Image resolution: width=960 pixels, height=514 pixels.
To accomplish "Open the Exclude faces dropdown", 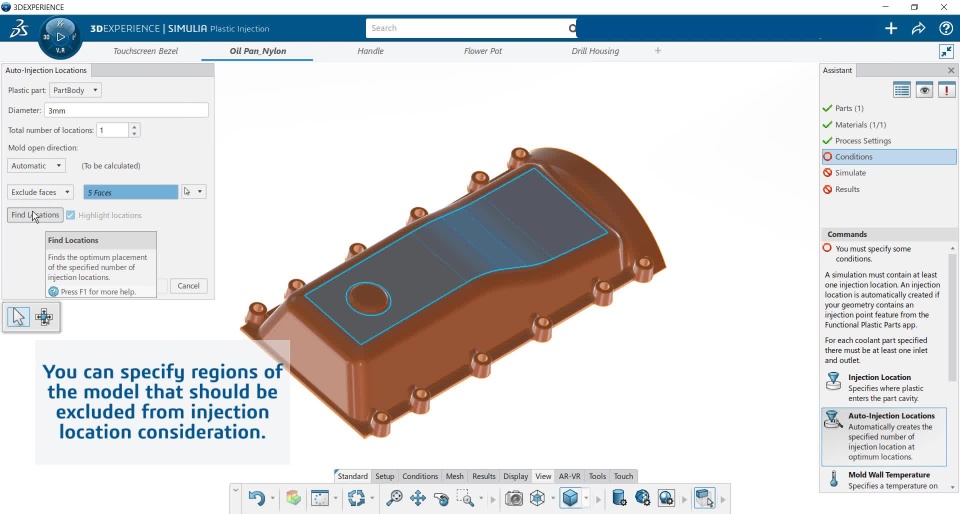I will pos(40,192).
